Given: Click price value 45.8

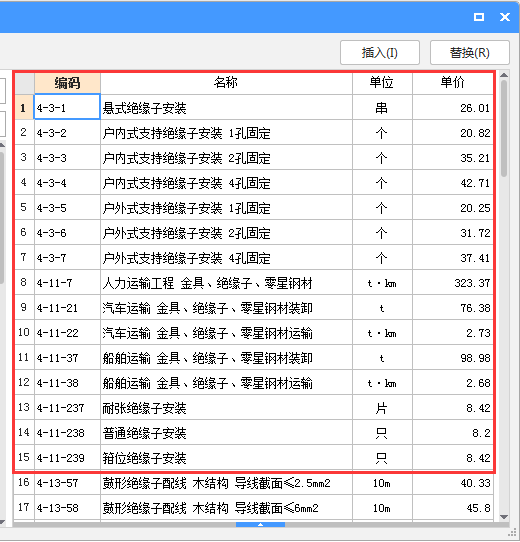Looking at the screenshot, I should [x=478, y=508].
